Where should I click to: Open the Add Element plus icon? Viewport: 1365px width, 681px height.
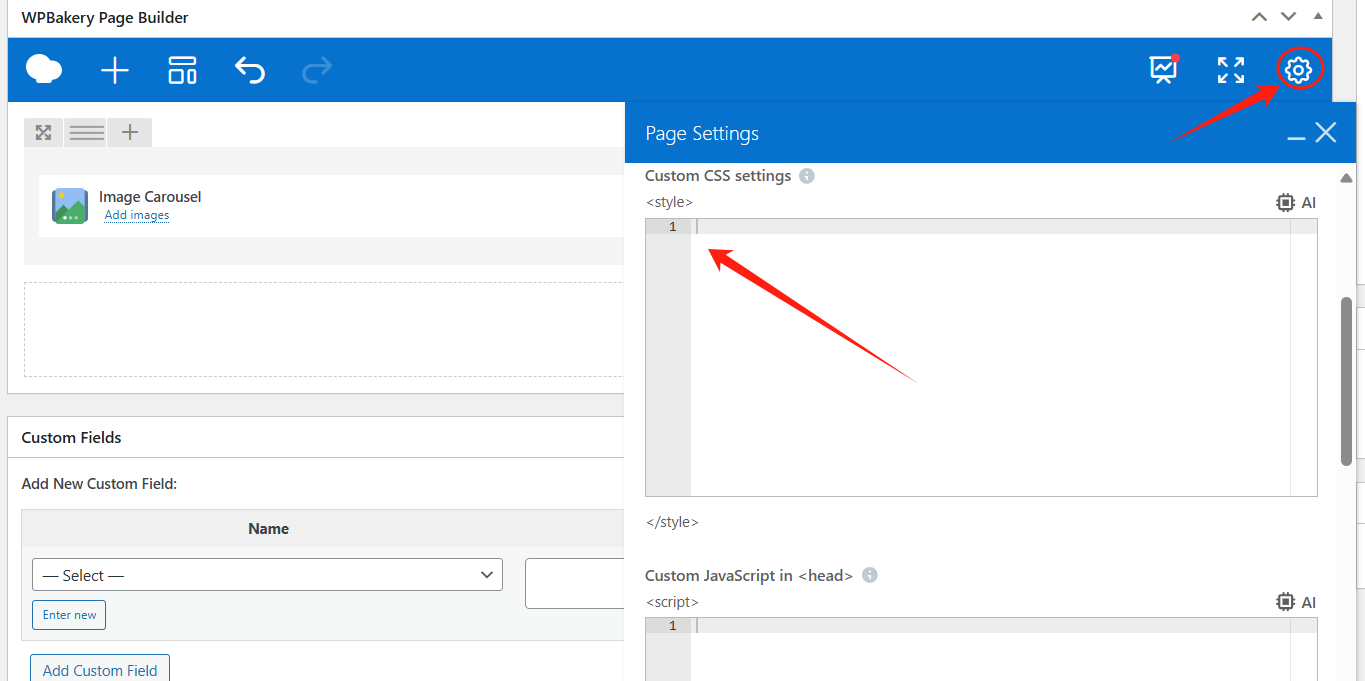114,70
